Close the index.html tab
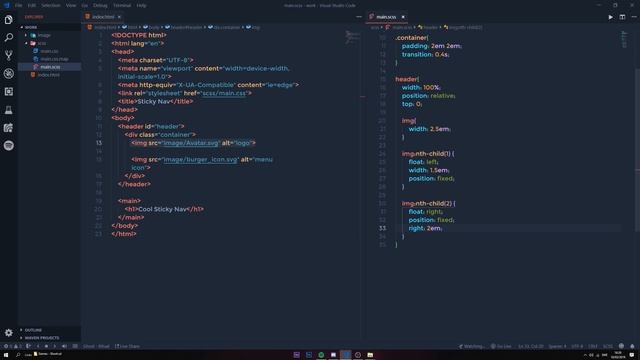This screenshot has height=360, width=640. click(x=119, y=17)
